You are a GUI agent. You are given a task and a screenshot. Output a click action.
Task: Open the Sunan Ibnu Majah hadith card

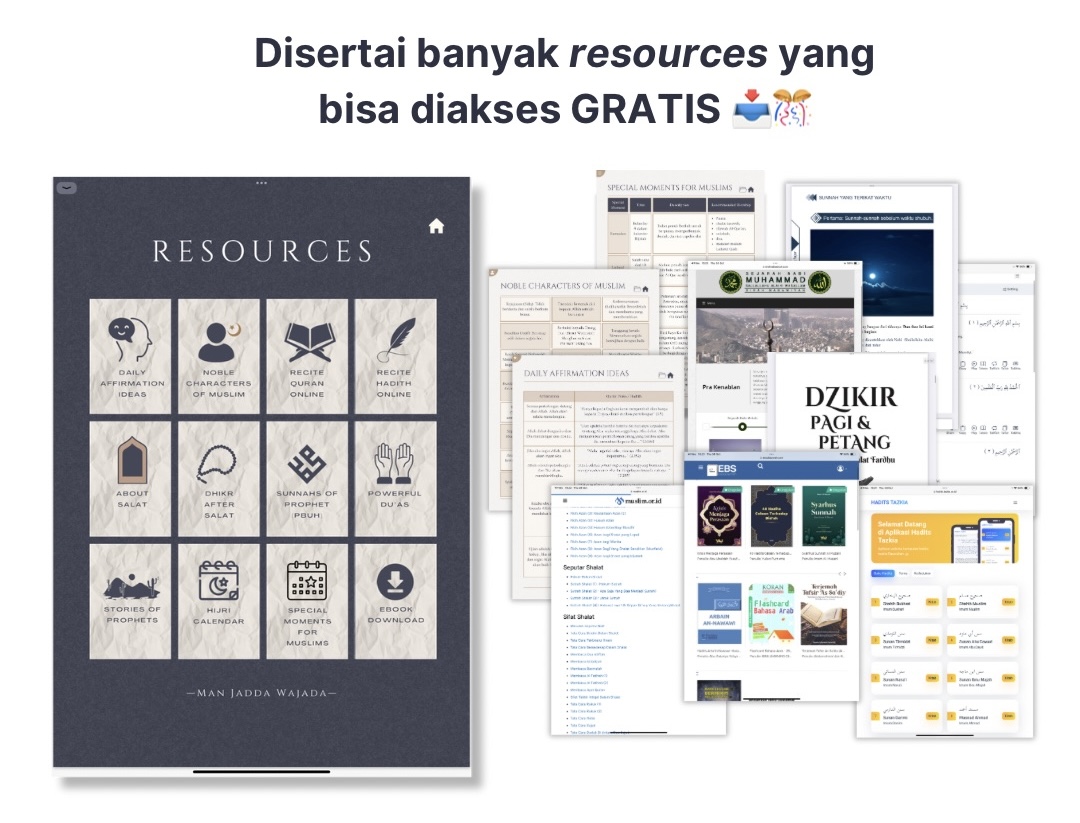(x=983, y=677)
